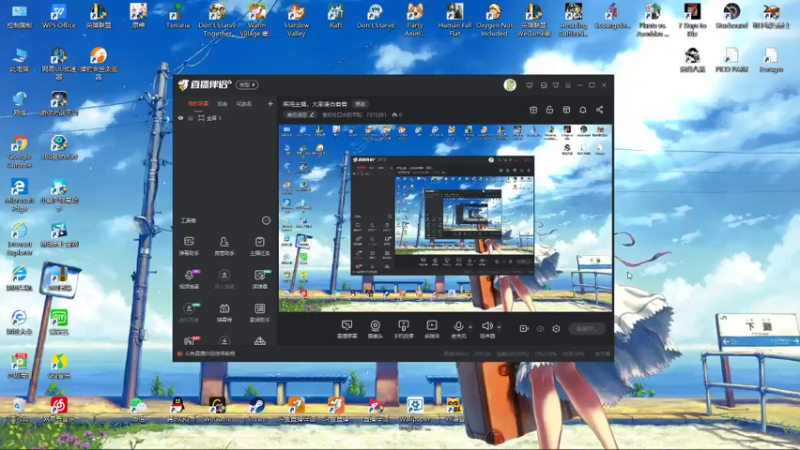Open the user avatar in the title bar
The height and width of the screenshot is (450, 800).
pyautogui.click(x=510, y=85)
